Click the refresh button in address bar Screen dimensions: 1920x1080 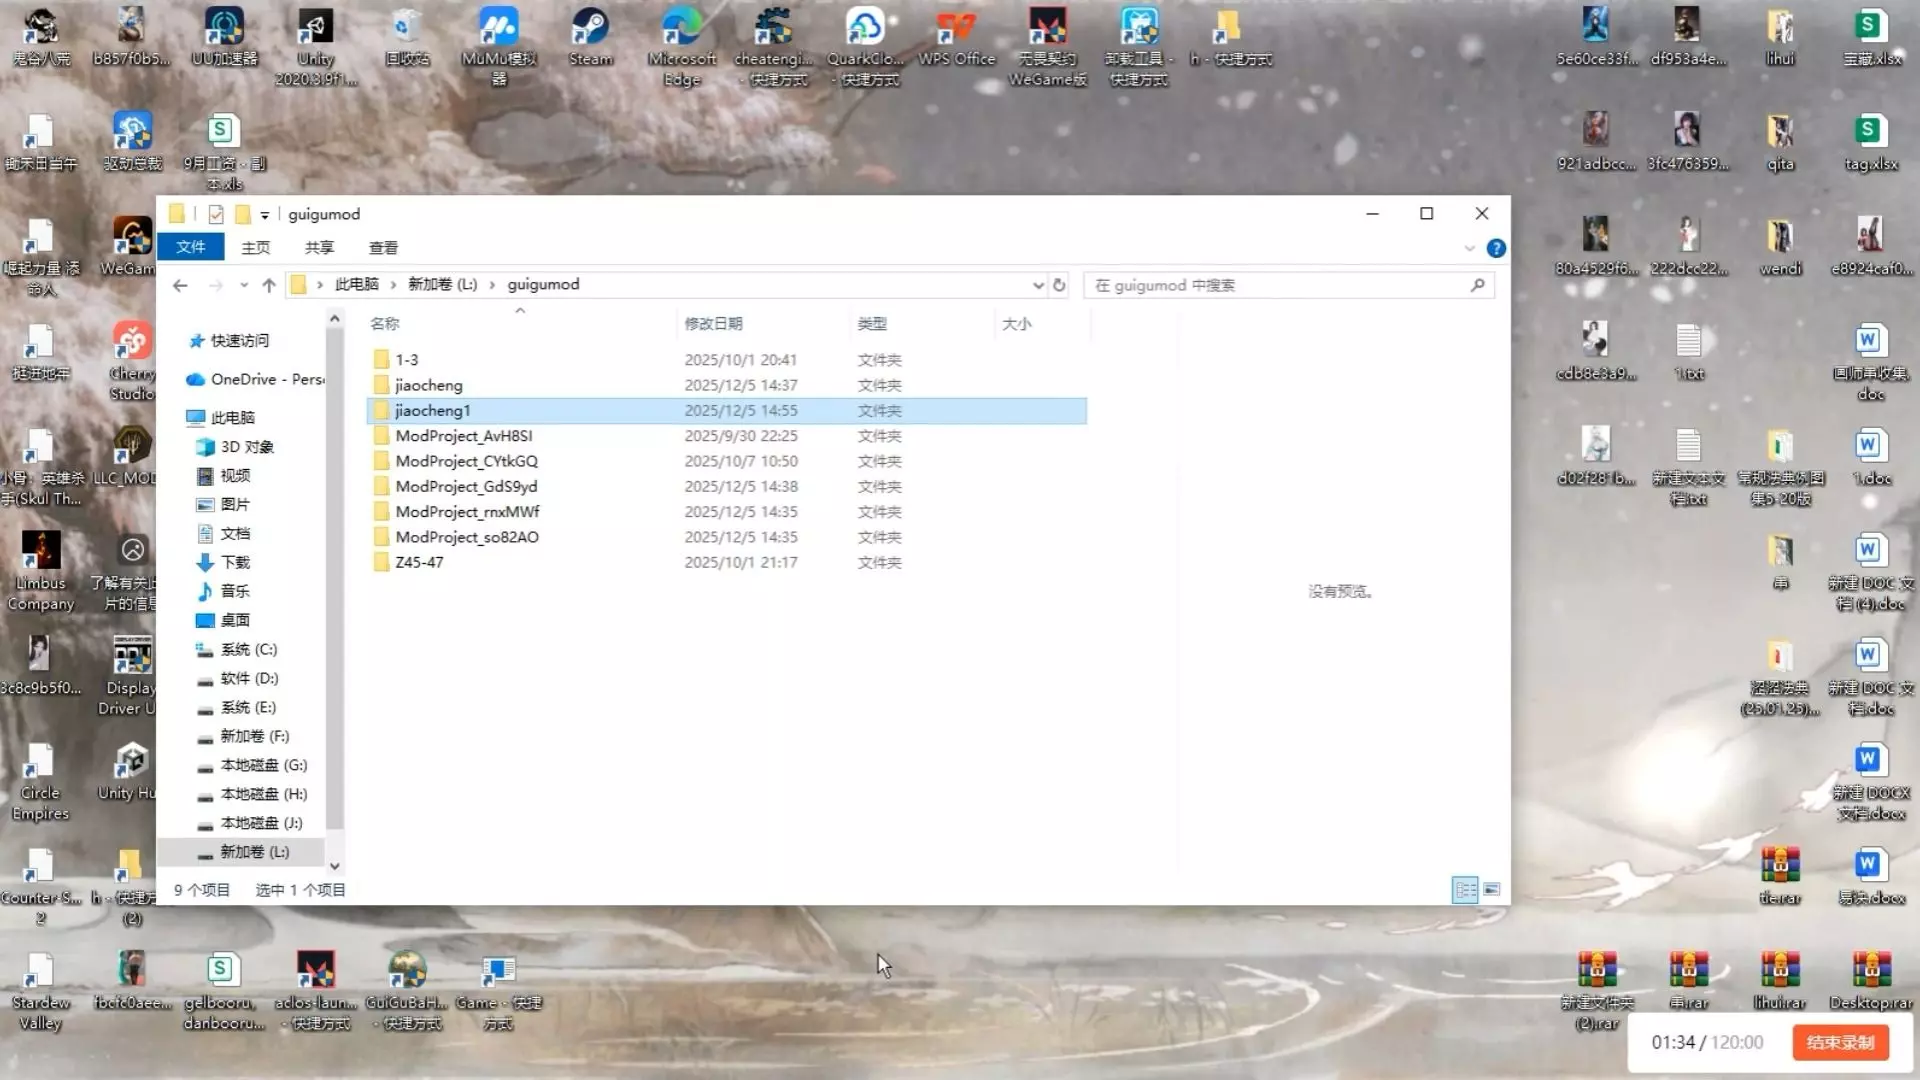(x=1059, y=285)
